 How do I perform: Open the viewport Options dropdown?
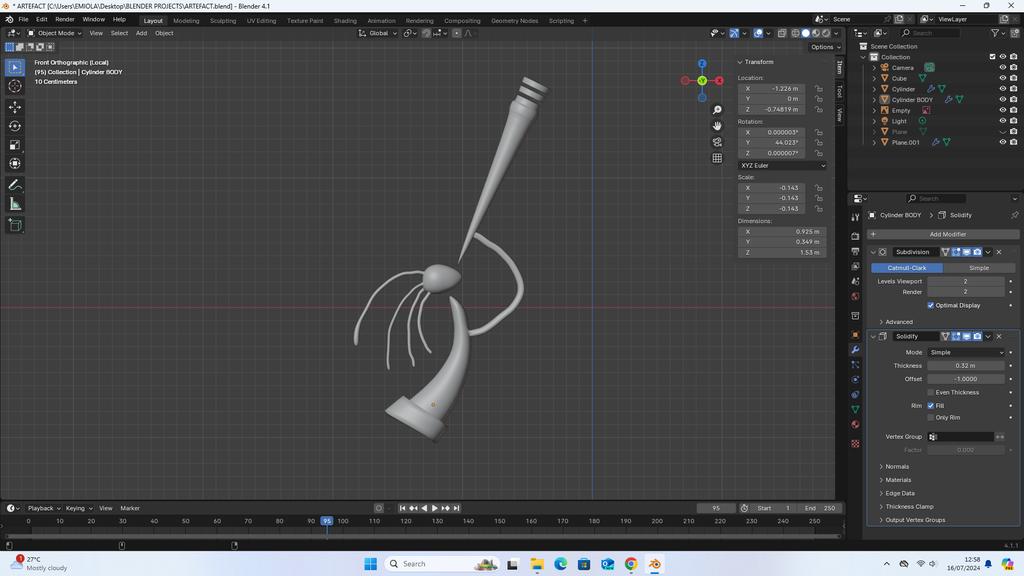[825, 47]
